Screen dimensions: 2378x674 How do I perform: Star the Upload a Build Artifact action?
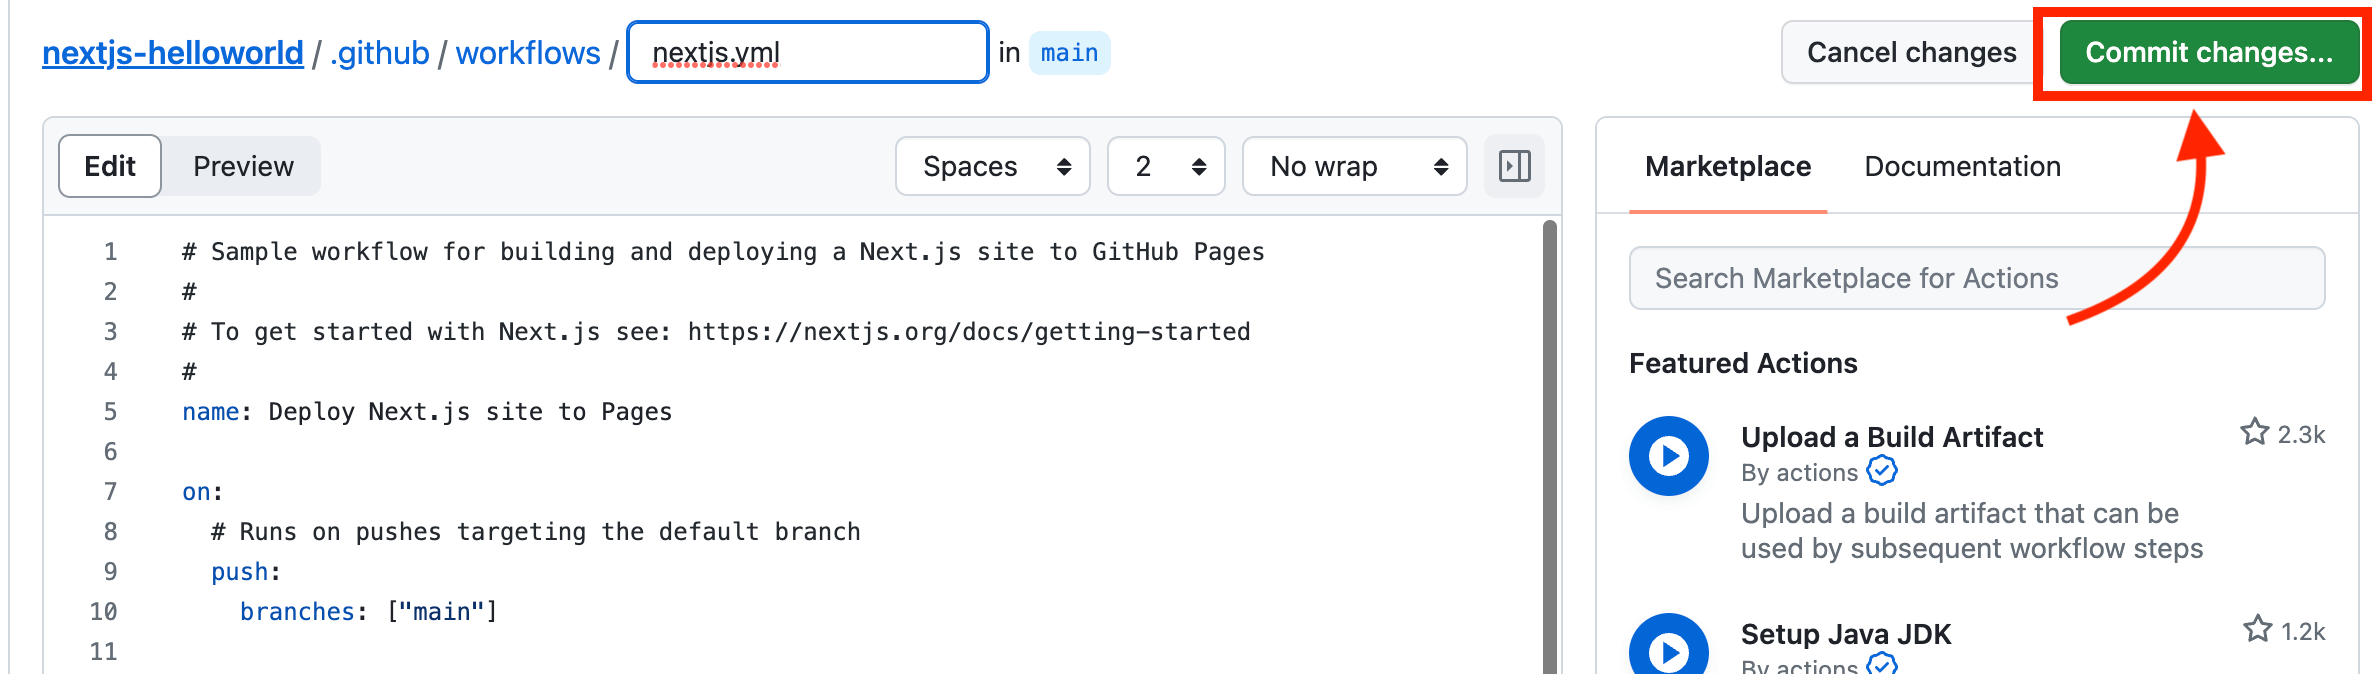coord(2254,431)
